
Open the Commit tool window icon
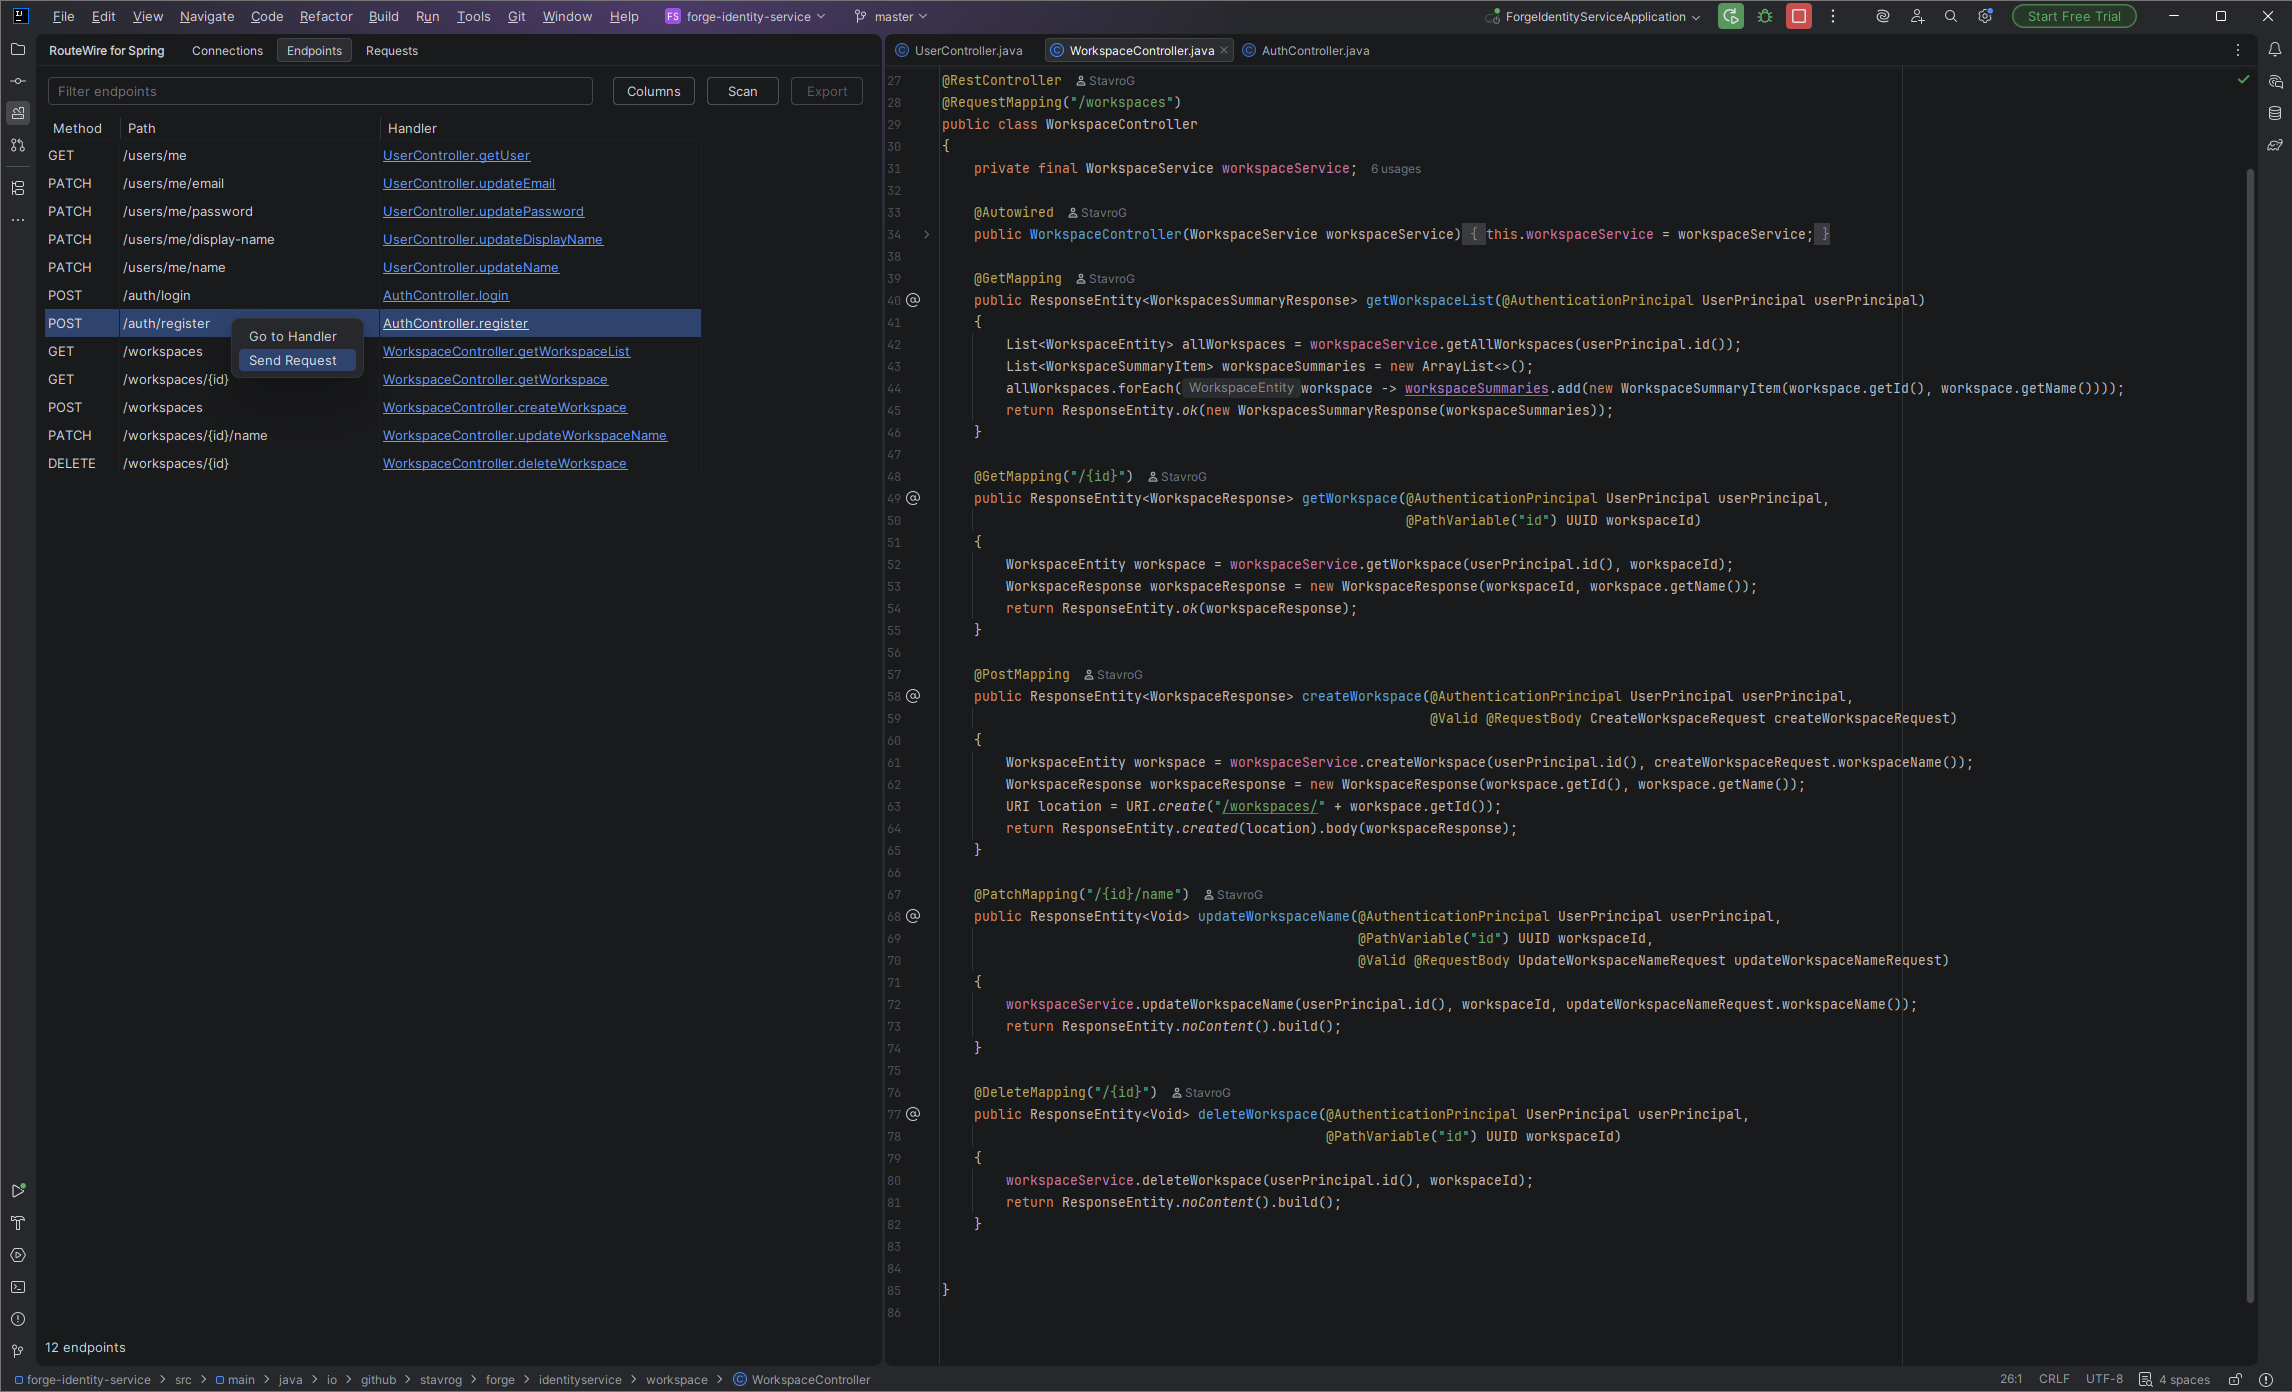click(18, 81)
